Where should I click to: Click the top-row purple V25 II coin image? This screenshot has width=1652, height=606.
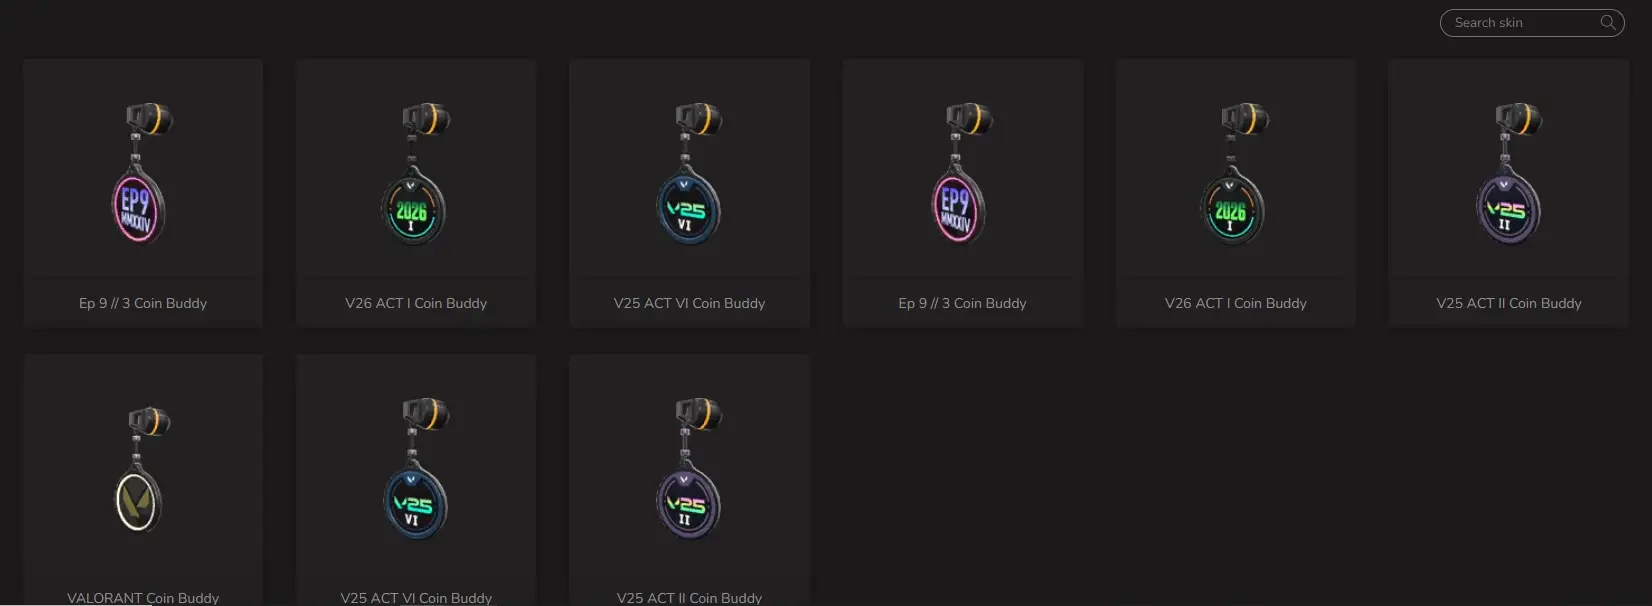(x=1509, y=173)
